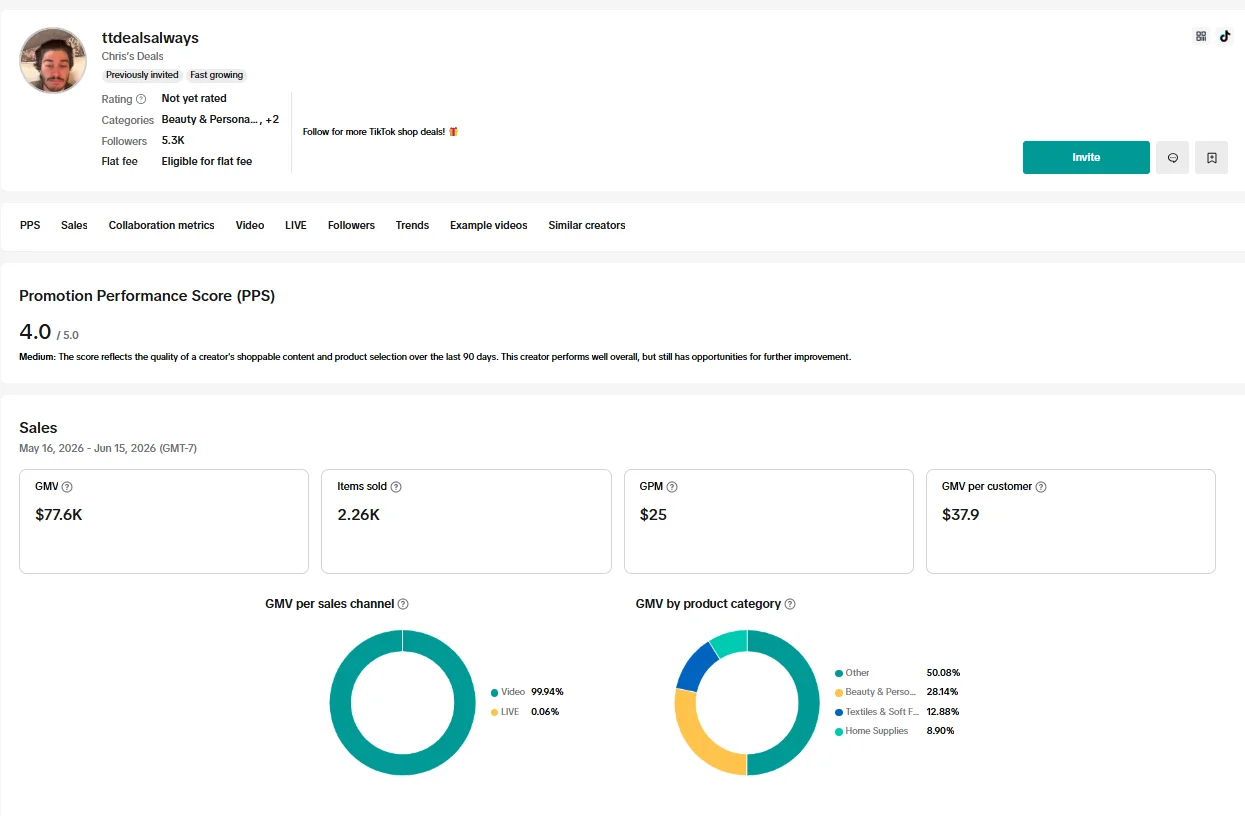Click the GMV per sales channel info icon
The height and width of the screenshot is (816, 1245).
403,604
